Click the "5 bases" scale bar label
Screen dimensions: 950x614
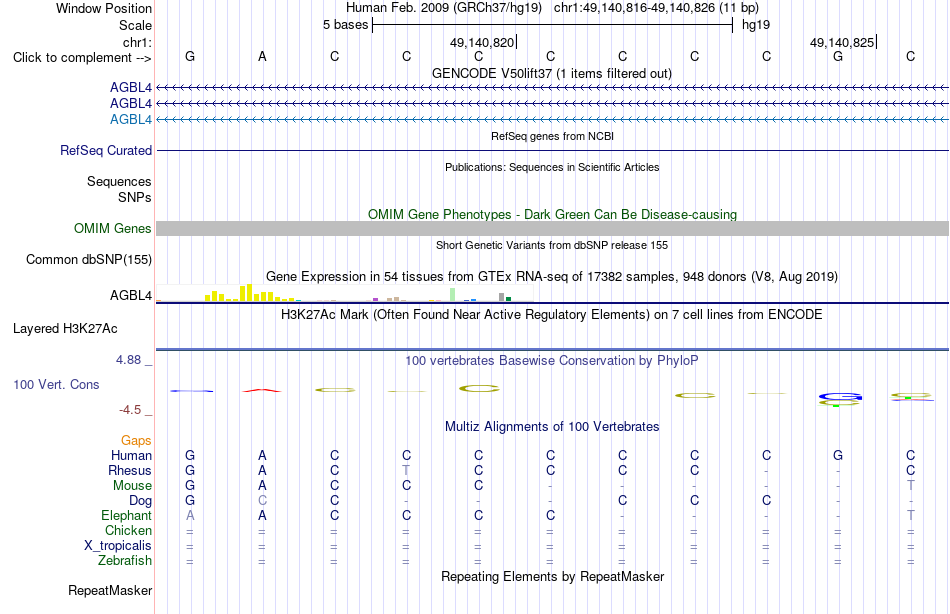(x=345, y=25)
